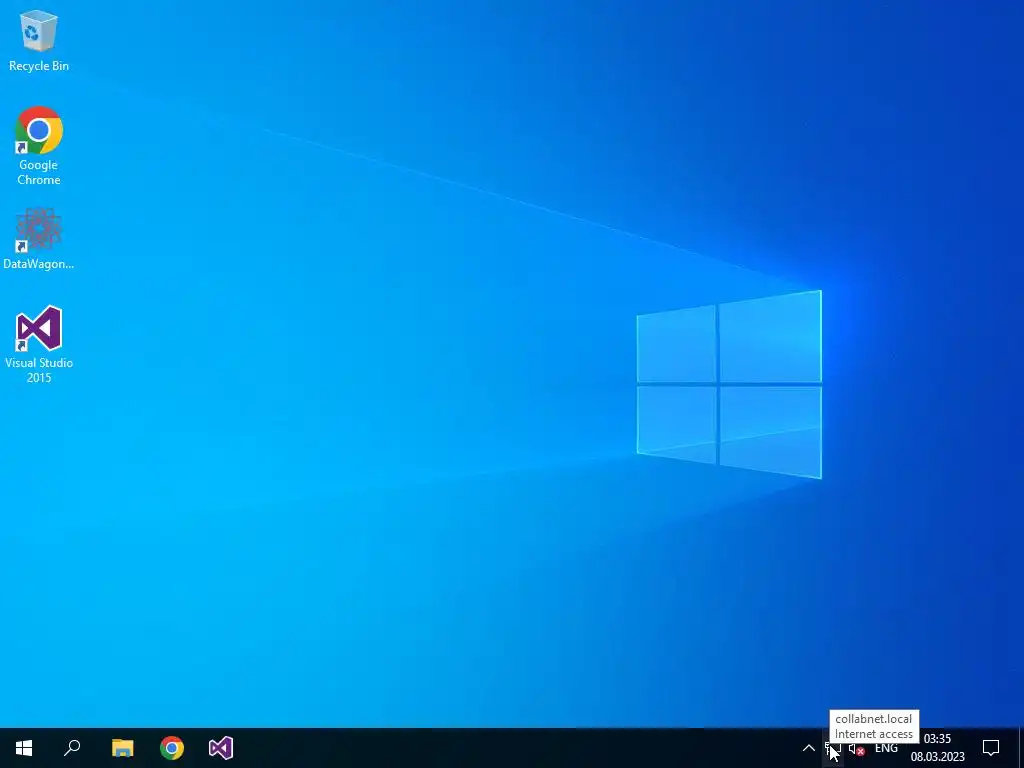The width and height of the screenshot is (1024, 768).
Task: Open the Action Center notifications icon
Action: tap(991, 748)
